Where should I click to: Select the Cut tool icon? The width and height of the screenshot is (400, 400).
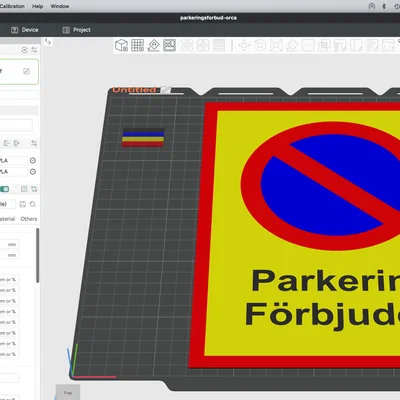point(308,45)
